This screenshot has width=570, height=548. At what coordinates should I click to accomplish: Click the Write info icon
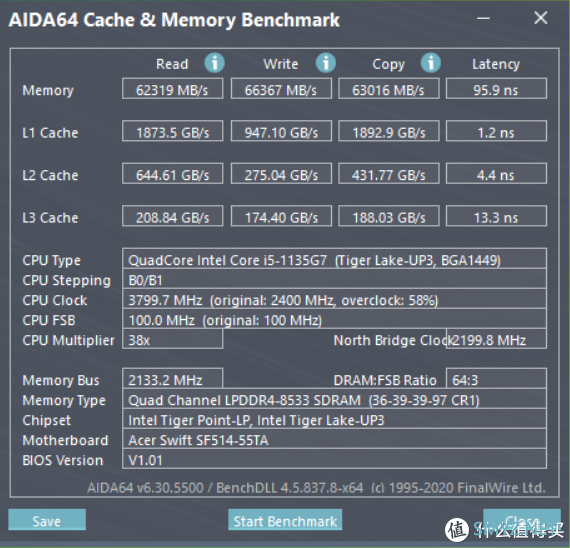325,63
